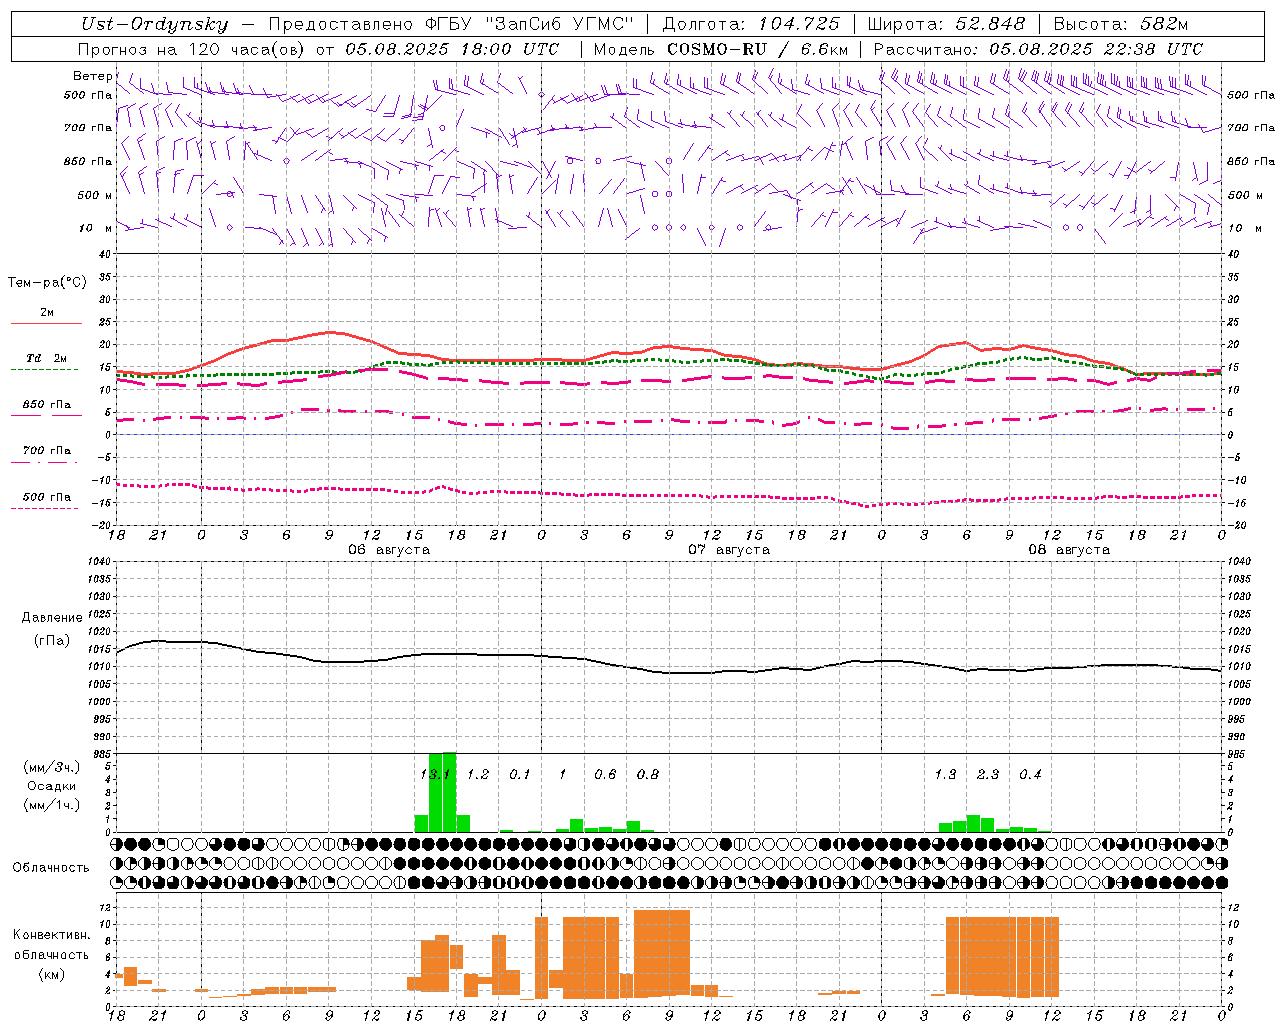The image size is (1280, 1024).
Task: Select the 2м legend entry for temperature
Action: (47, 313)
